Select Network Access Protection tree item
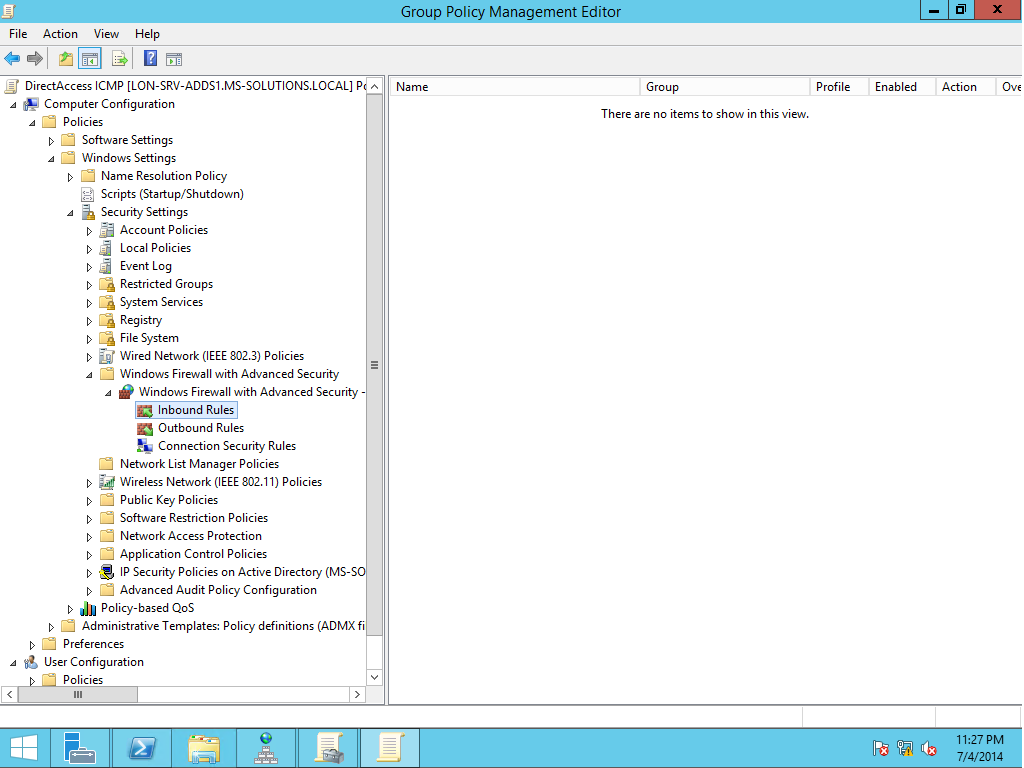This screenshot has width=1024, height=768. pos(191,536)
